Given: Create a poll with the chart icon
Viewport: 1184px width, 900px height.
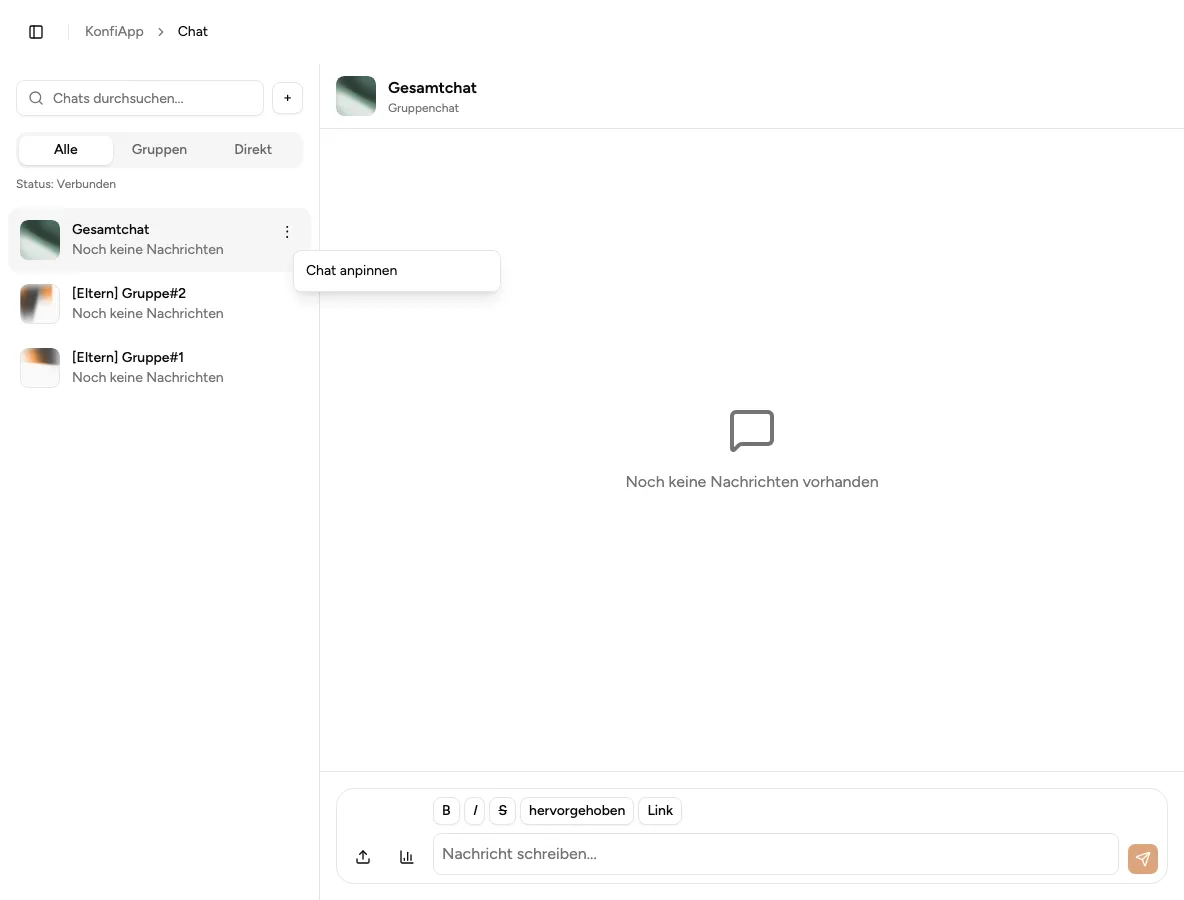Looking at the screenshot, I should point(406,857).
